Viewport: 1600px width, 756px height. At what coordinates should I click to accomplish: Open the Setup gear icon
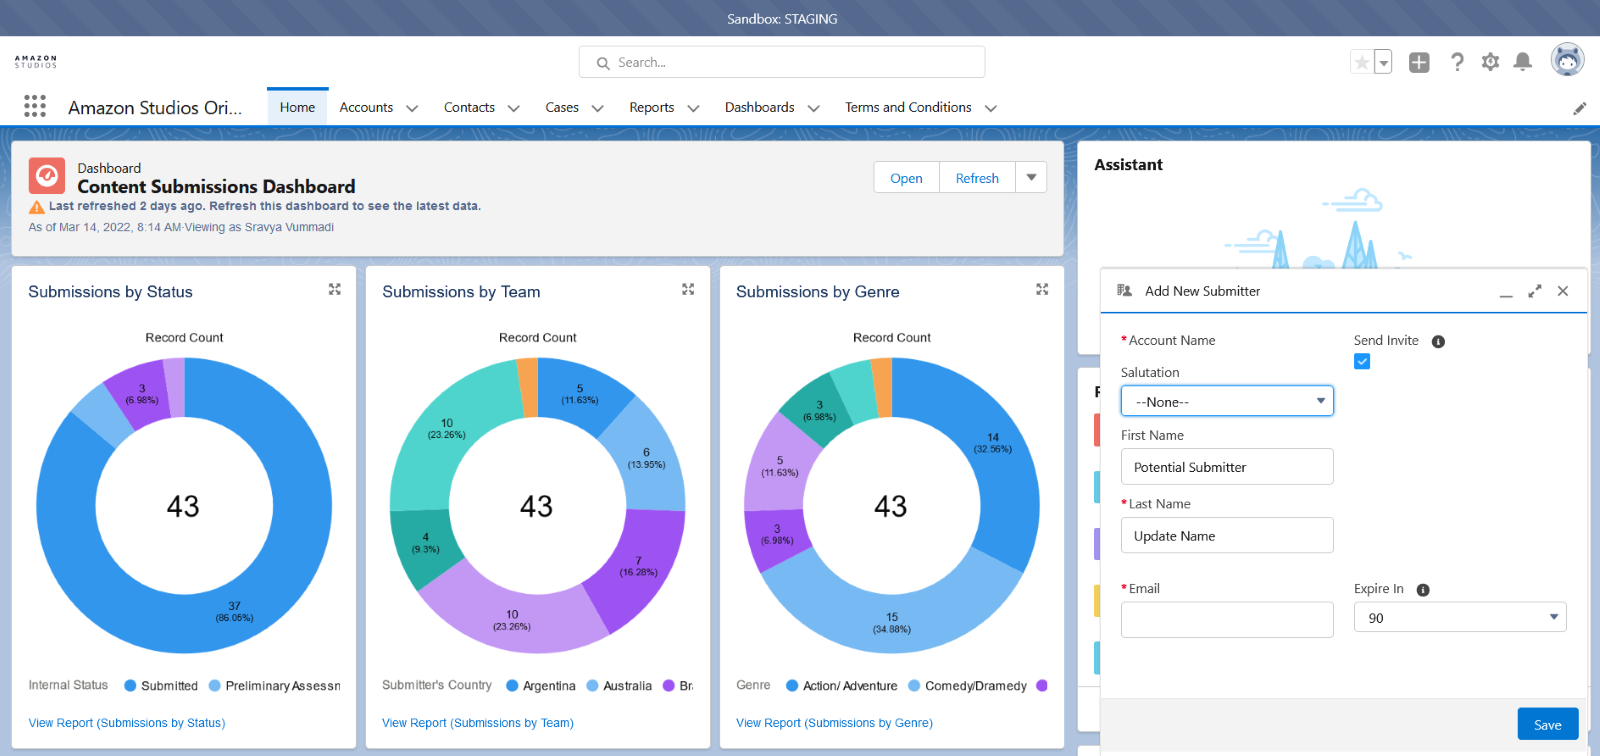[1490, 62]
